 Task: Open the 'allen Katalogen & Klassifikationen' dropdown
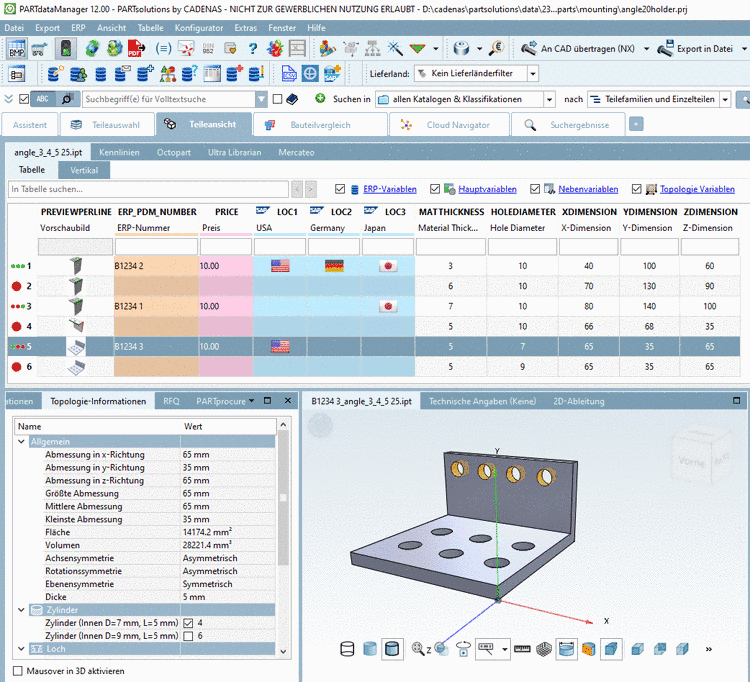pos(550,99)
